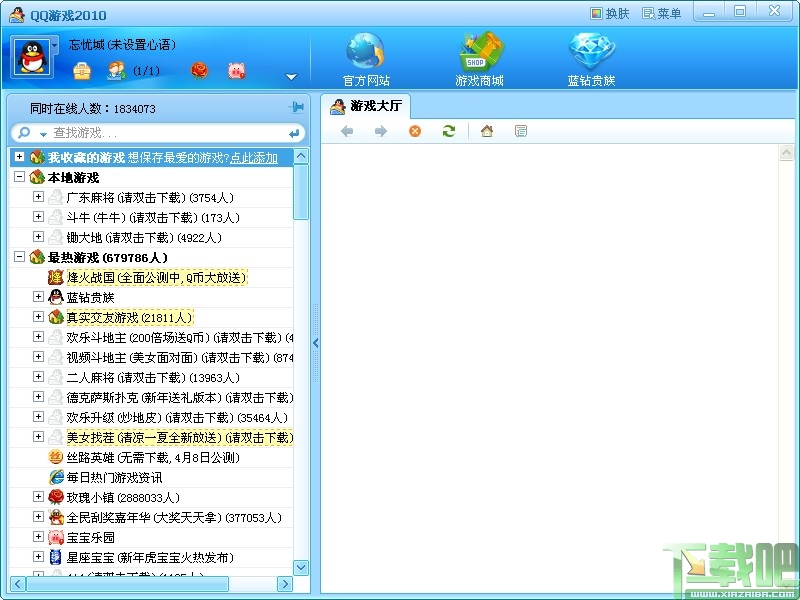Click the 星座宝宝 game icon

56,557
